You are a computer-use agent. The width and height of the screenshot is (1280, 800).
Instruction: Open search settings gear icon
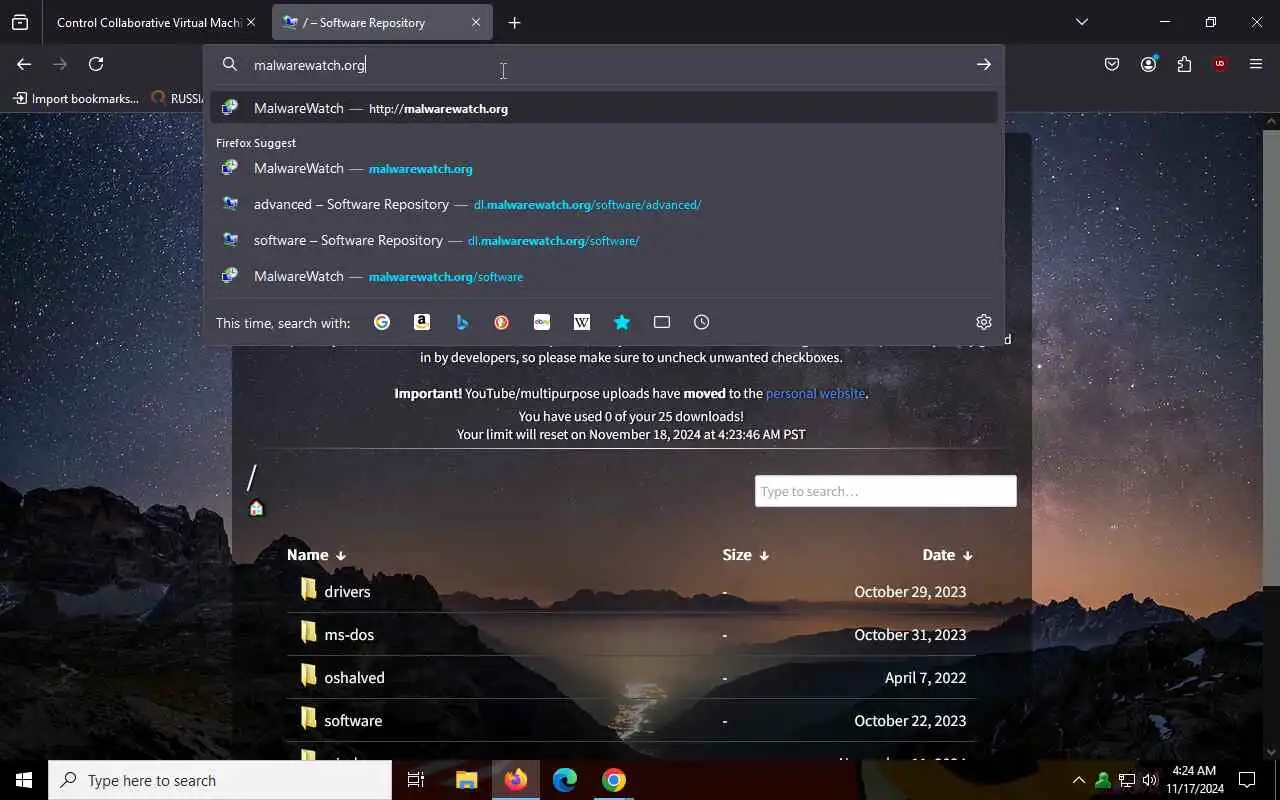click(x=984, y=322)
